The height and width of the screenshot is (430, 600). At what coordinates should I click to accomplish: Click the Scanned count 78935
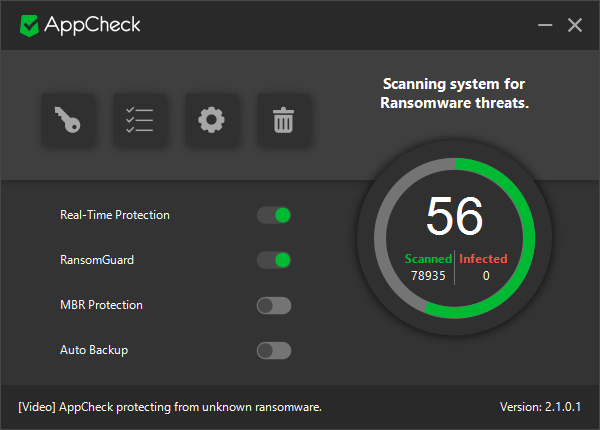tap(428, 275)
